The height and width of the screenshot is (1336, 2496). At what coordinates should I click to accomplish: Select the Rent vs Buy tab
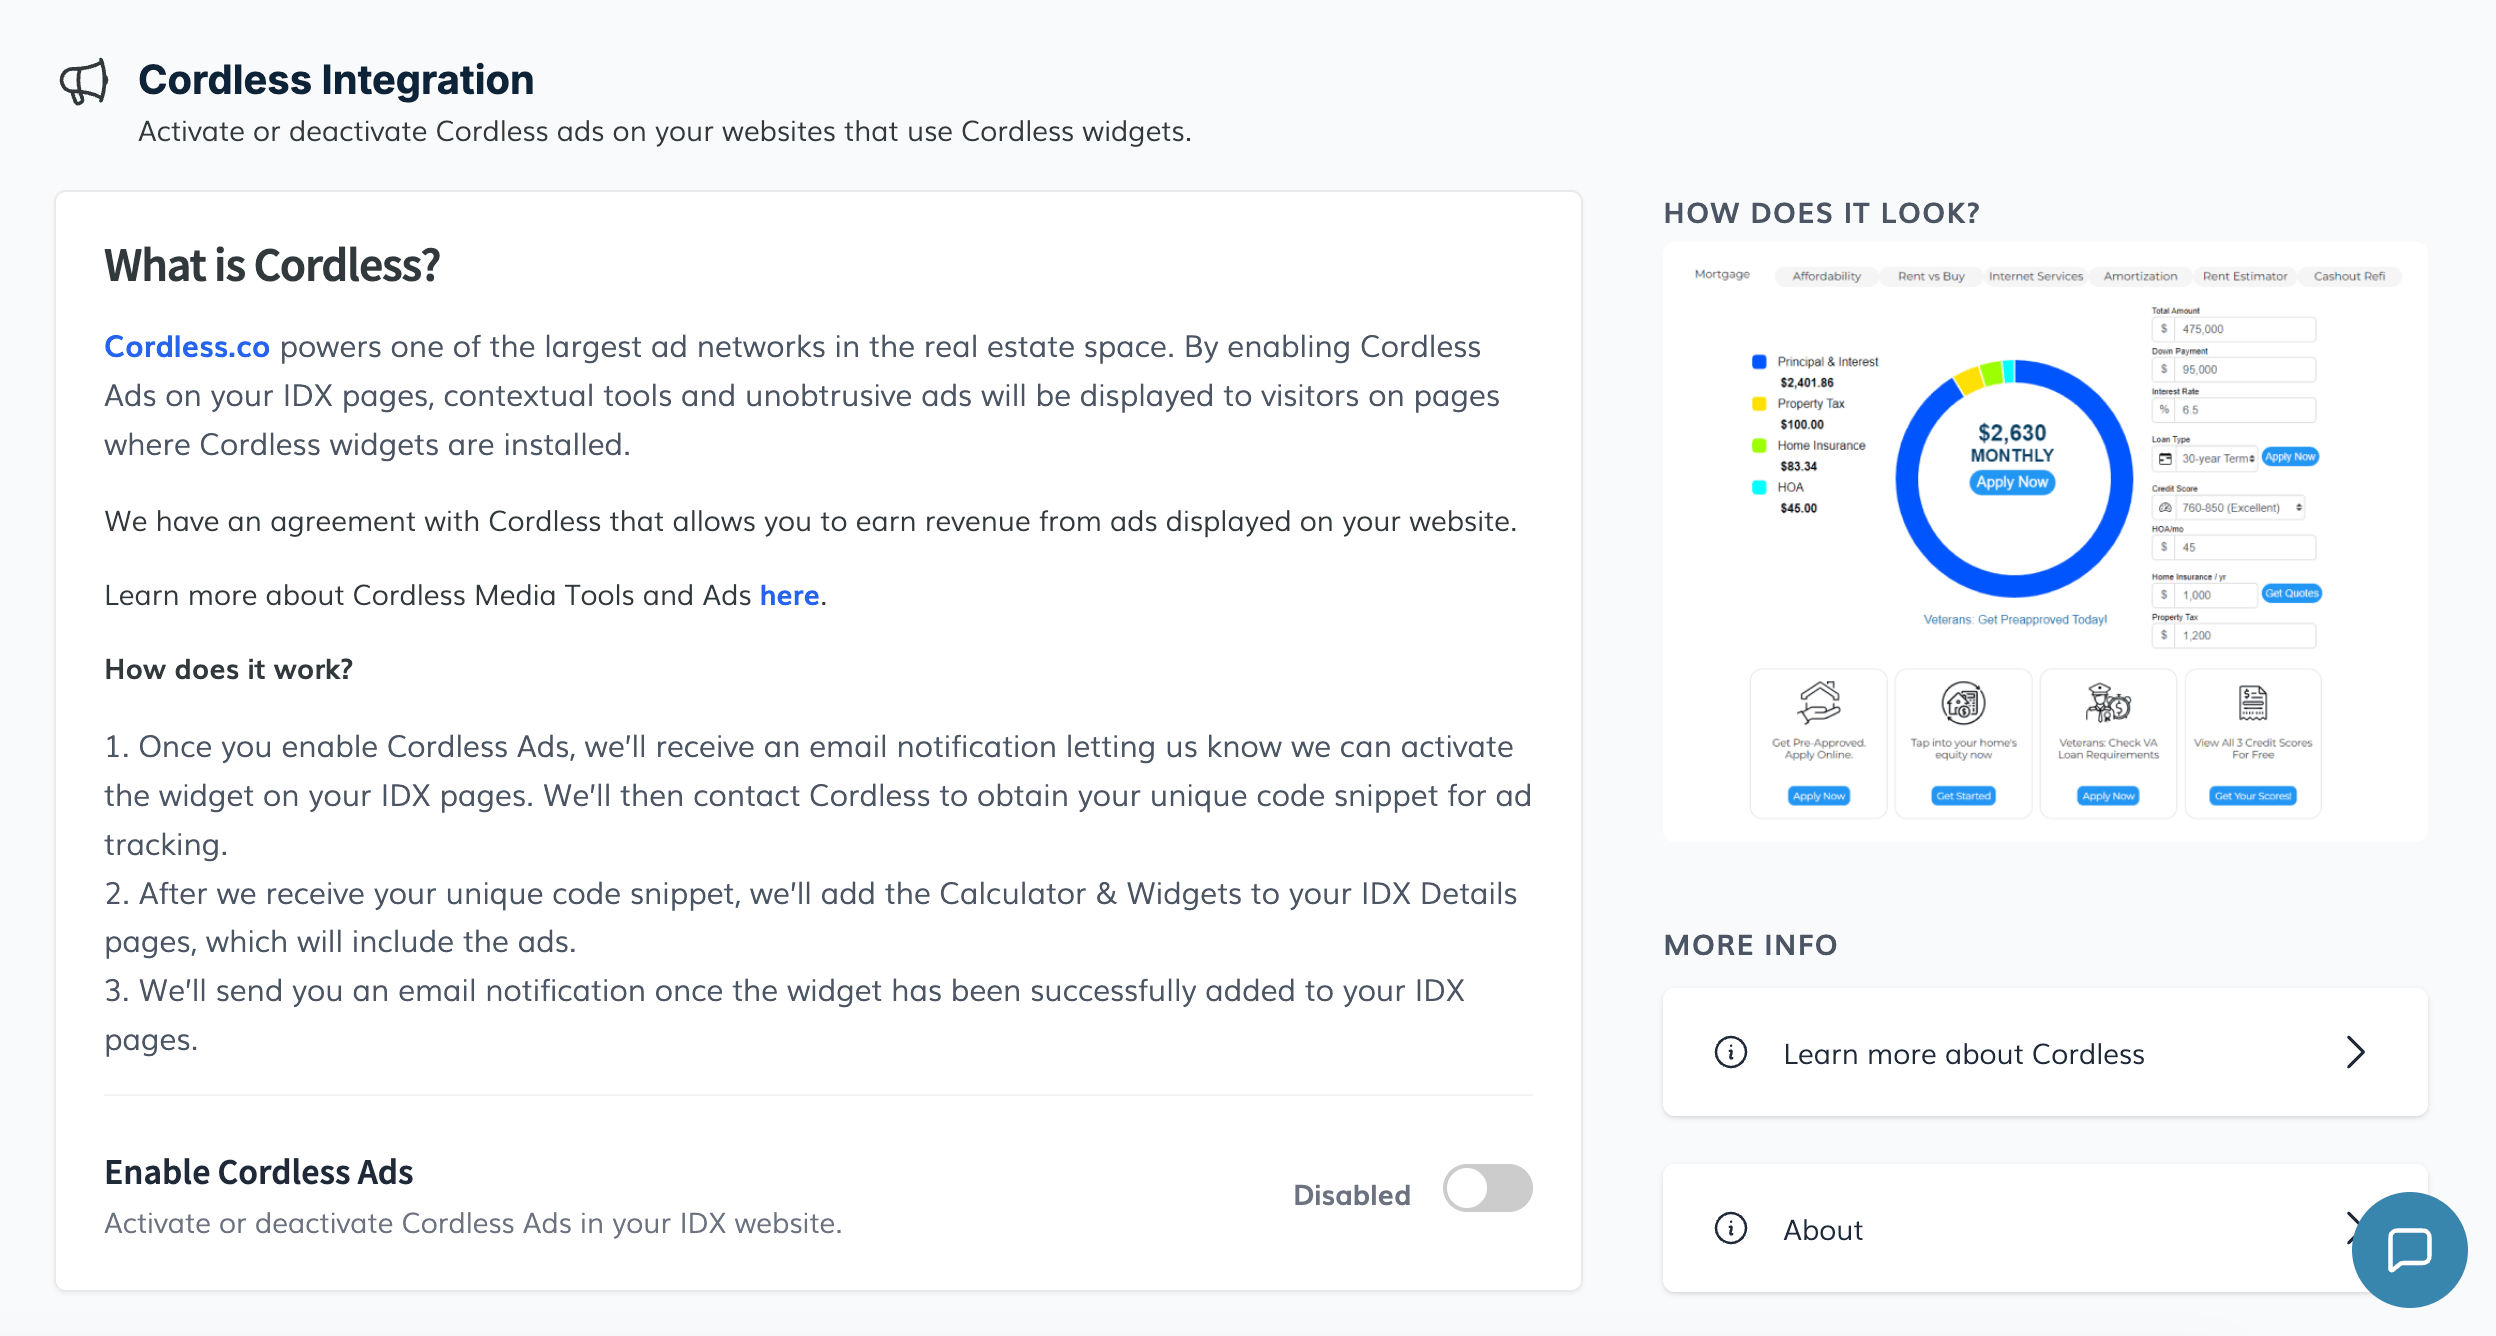tap(1930, 277)
